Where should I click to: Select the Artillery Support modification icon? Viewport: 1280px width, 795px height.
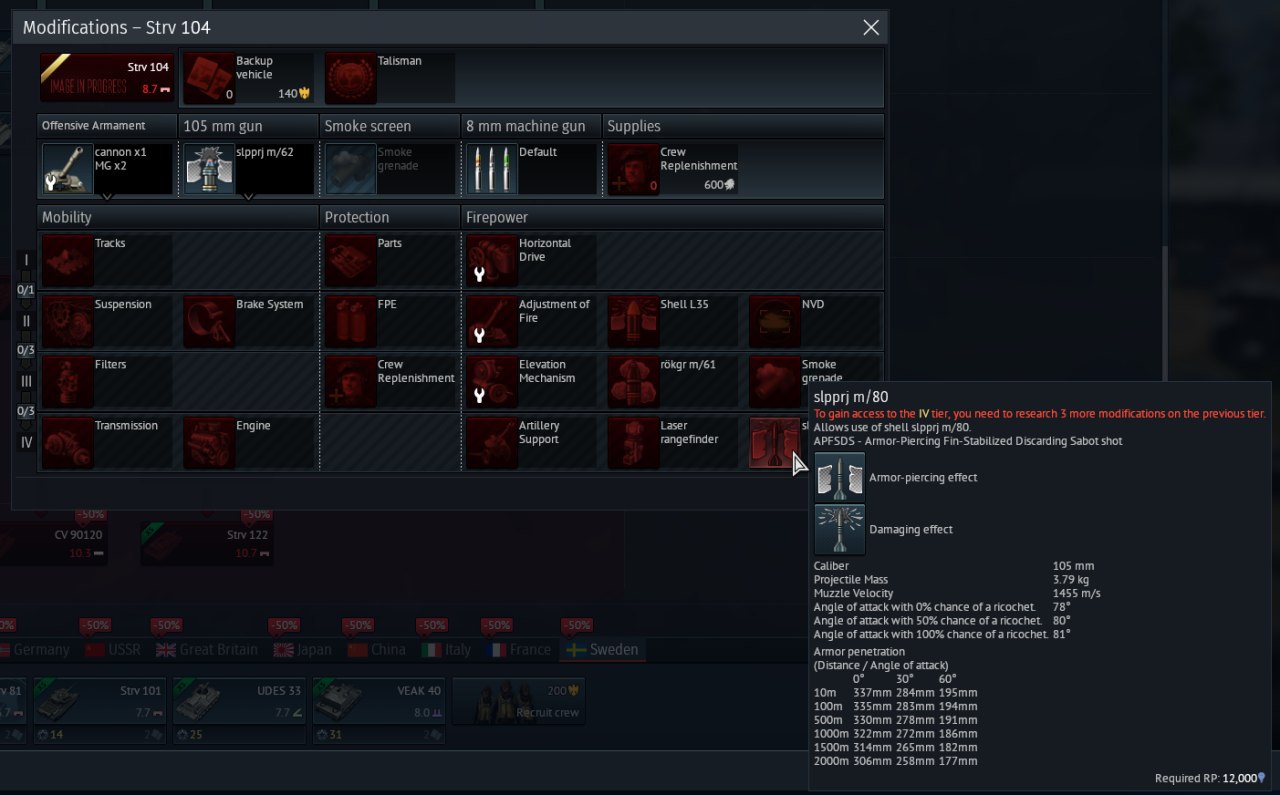(x=491, y=443)
